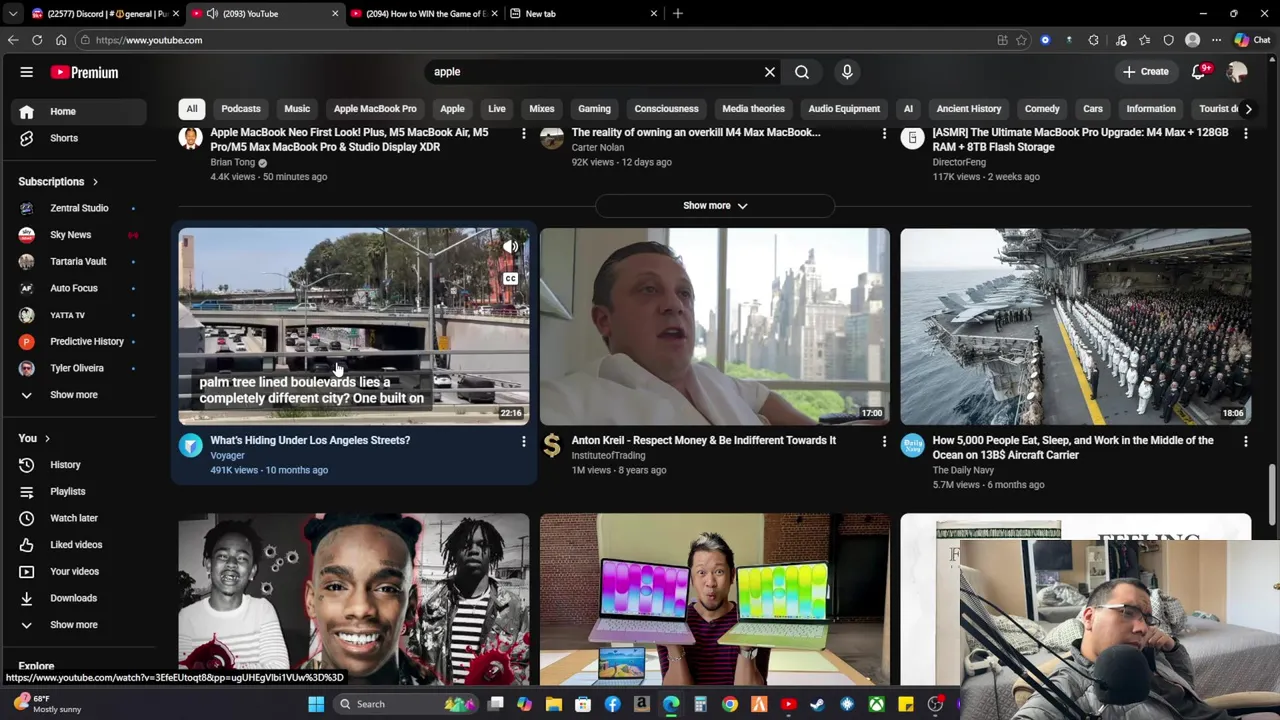
Task: Select the Podcasts filter chip
Action: click(x=241, y=109)
